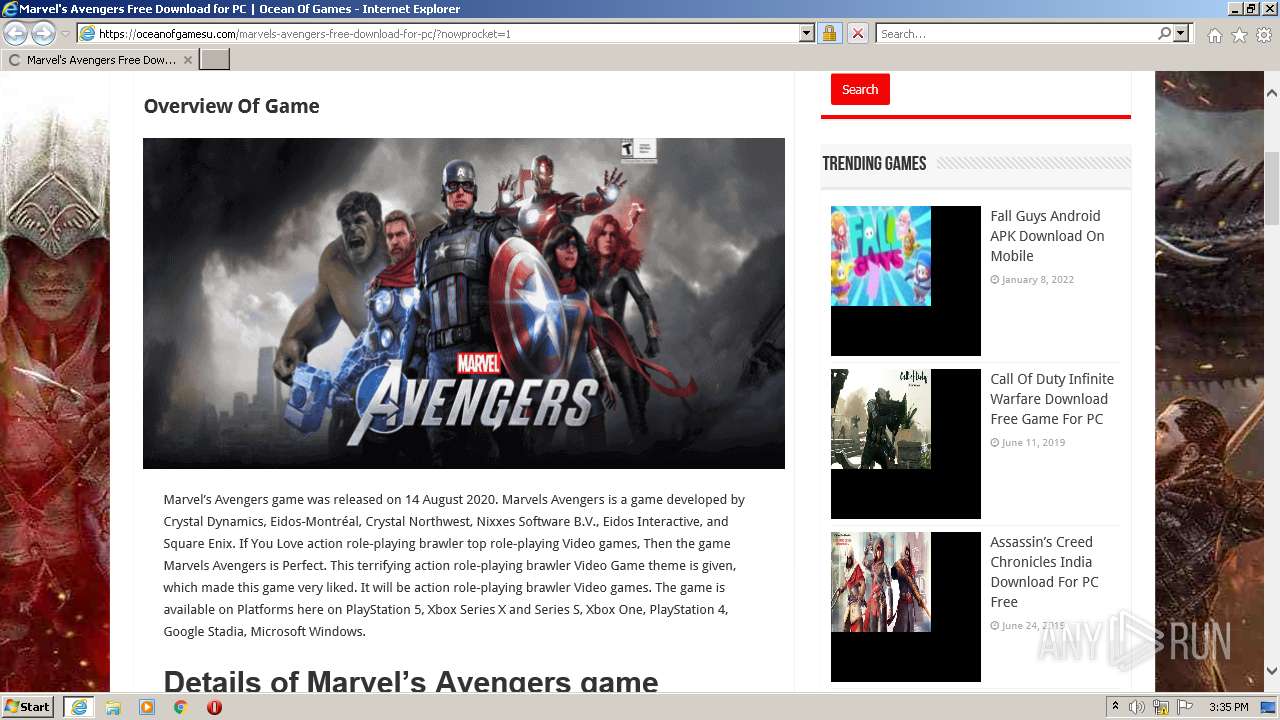Open Favorites star icon
The width and height of the screenshot is (1280, 720).
(x=1239, y=35)
